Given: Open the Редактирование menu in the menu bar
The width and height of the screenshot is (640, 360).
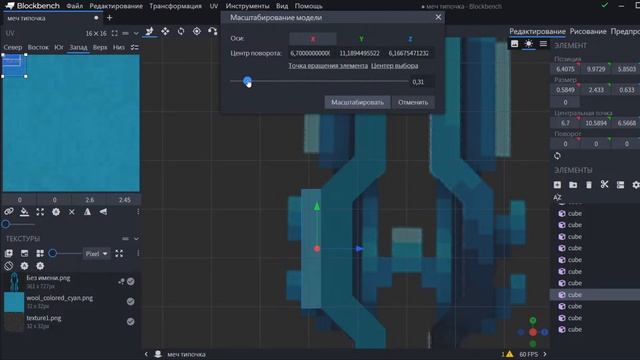Looking at the screenshot, I should coord(116,6).
